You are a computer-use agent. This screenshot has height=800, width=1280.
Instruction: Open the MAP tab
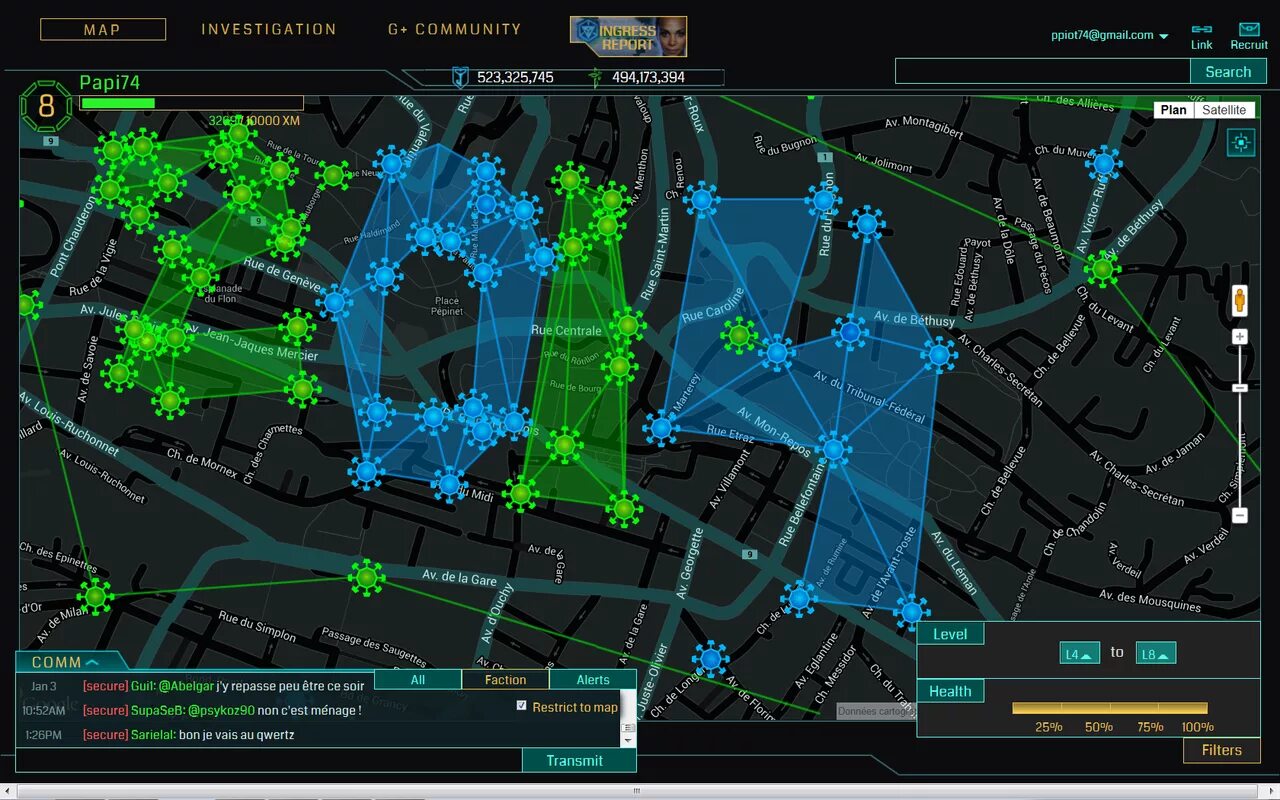click(x=103, y=29)
